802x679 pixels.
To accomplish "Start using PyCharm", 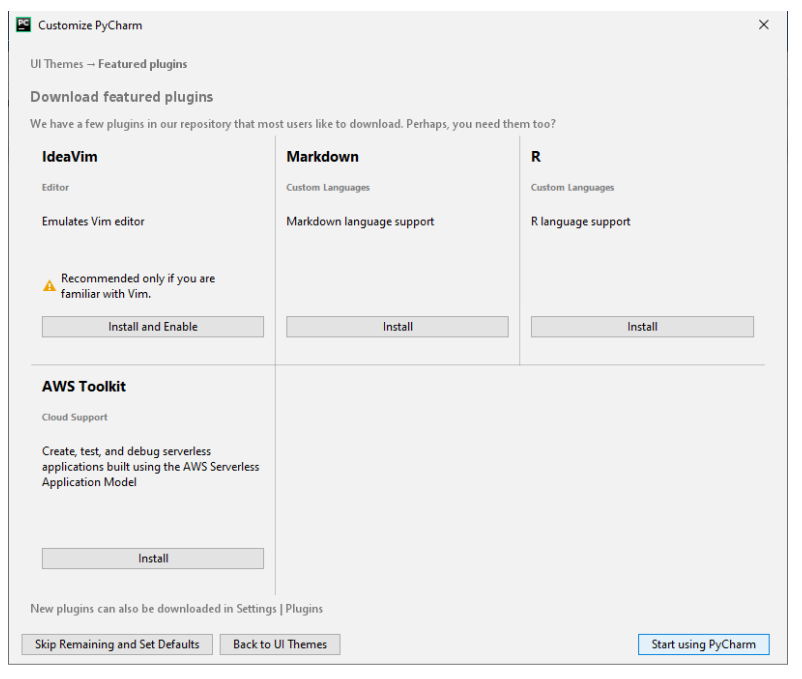I will click(x=703, y=644).
